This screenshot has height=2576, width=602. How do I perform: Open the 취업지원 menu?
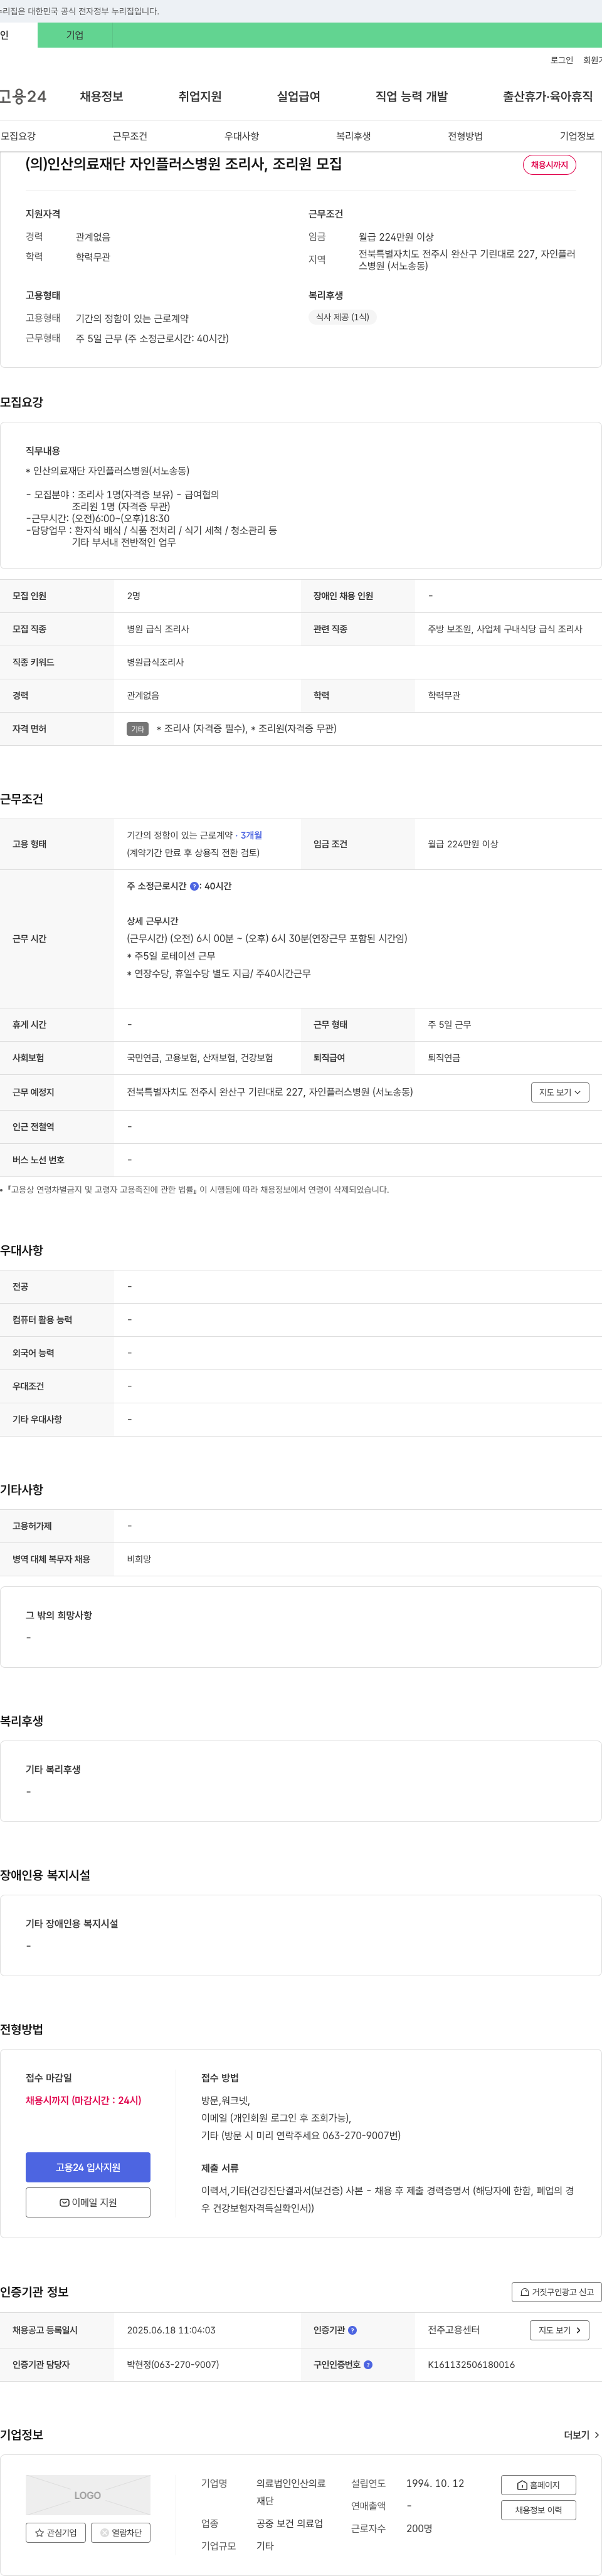tap(200, 96)
